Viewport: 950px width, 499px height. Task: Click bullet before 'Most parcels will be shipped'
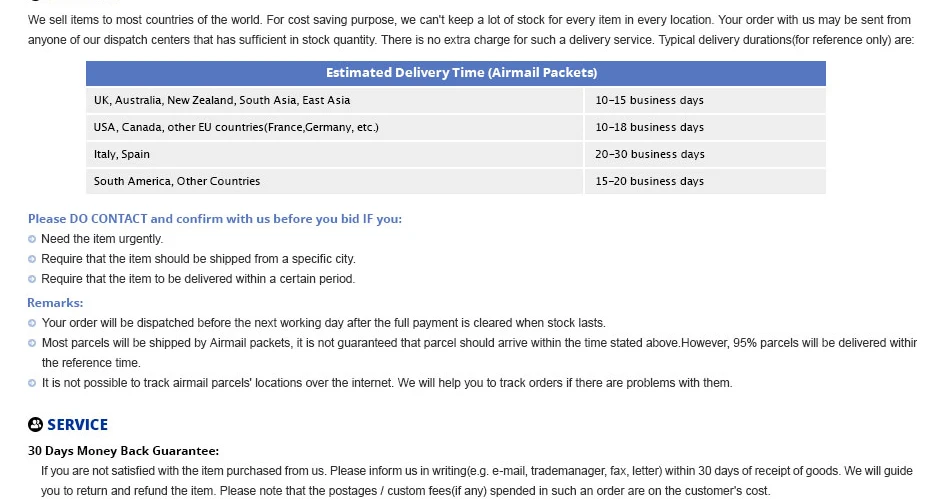click(32, 344)
